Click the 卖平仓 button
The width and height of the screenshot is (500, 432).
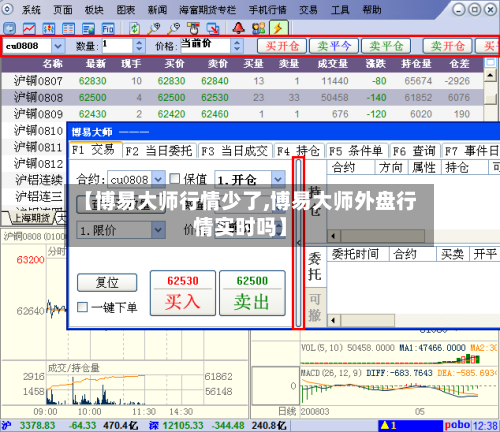point(386,46)
